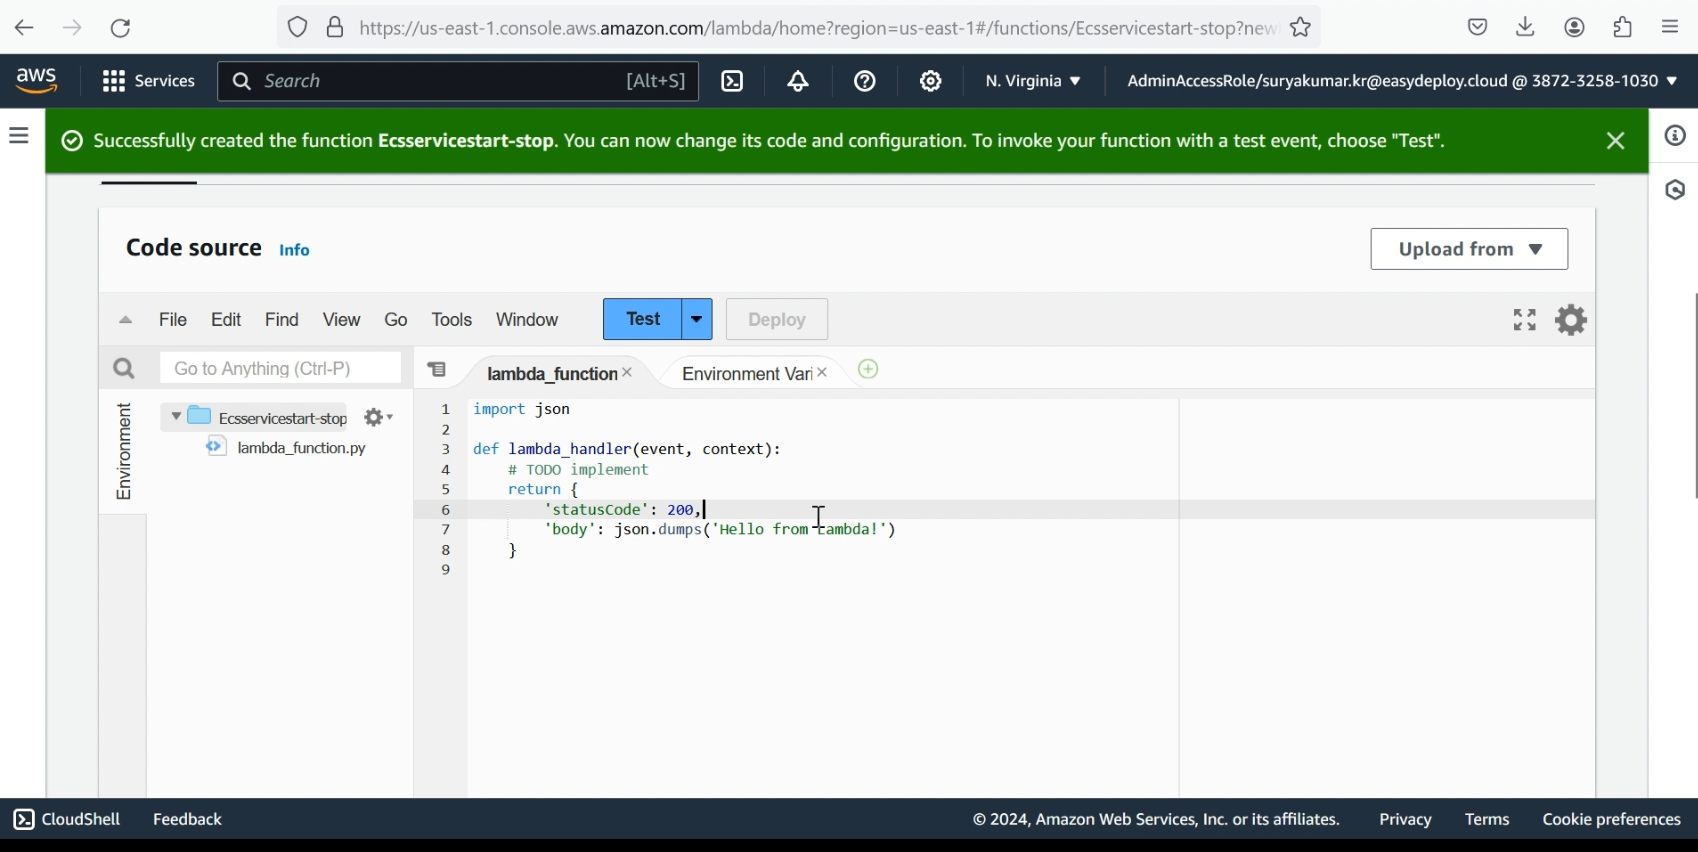Focus the AWS console search box
1698x852 pixels.
click(x=458, y=82)
